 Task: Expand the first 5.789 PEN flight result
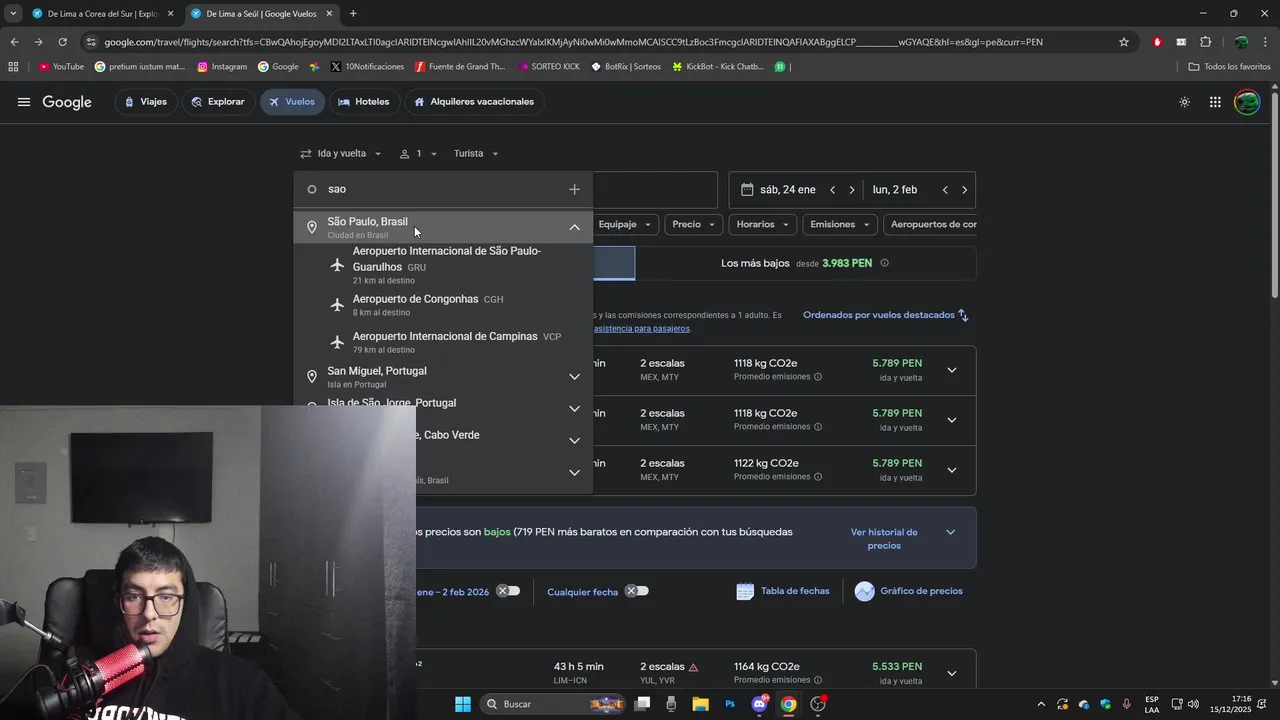tap(952, 370)
